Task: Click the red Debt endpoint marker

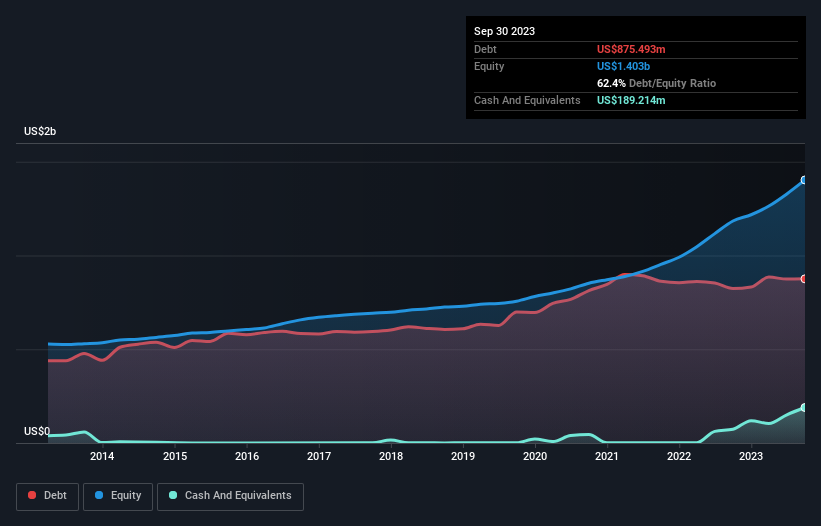Action: 804,279
